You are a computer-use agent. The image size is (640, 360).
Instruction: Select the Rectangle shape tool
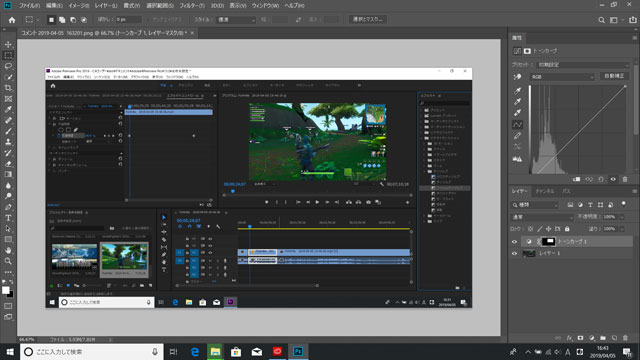pos(8,240)
